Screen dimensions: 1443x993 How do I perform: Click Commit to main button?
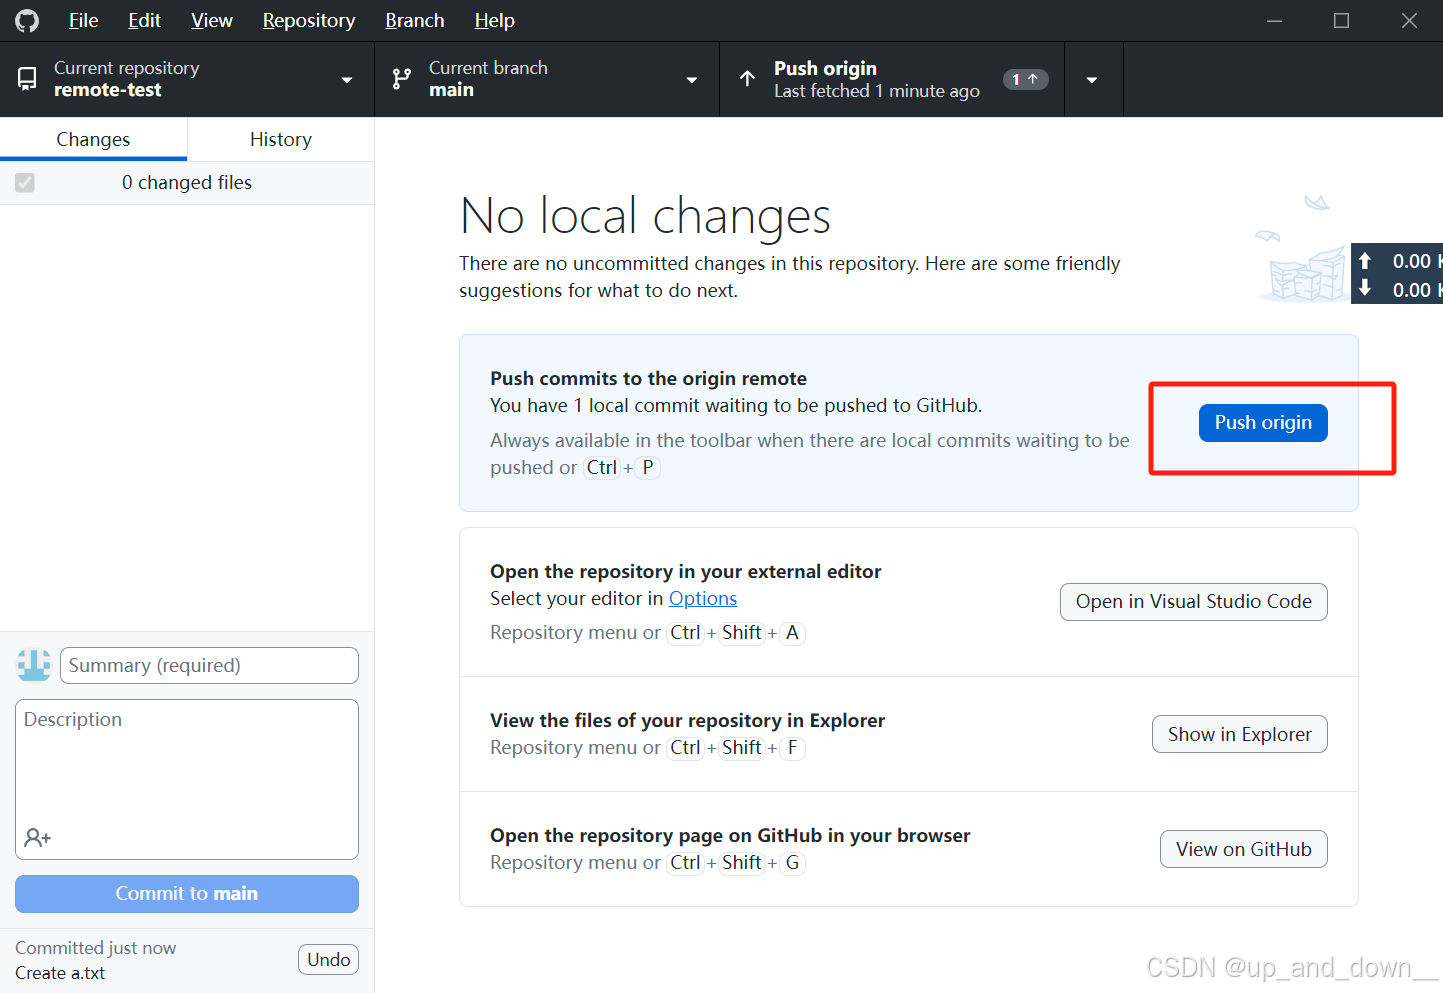(x=187, y=894)
